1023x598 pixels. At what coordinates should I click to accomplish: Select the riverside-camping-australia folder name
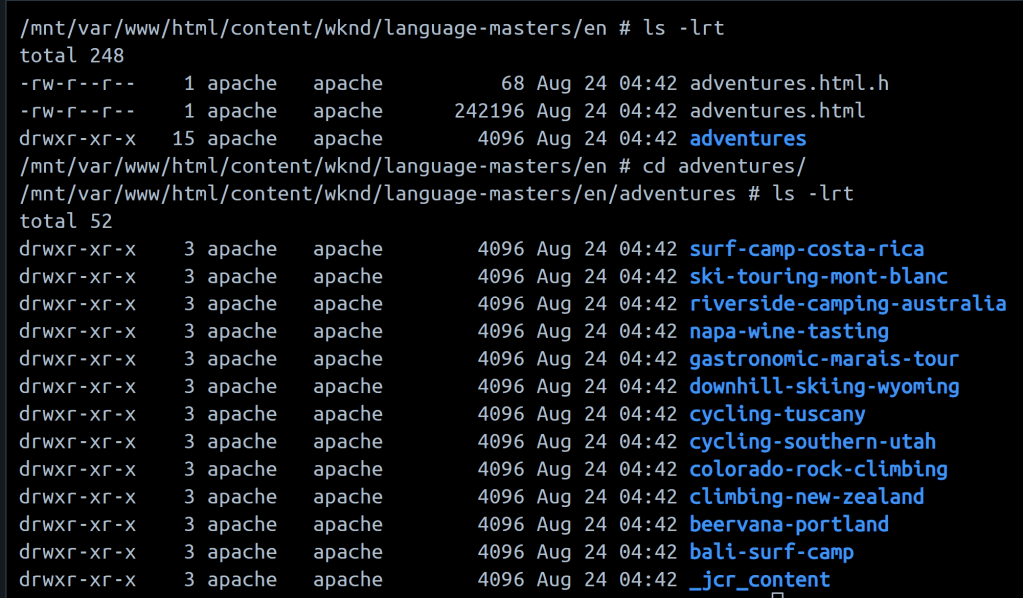pos(847,304)
